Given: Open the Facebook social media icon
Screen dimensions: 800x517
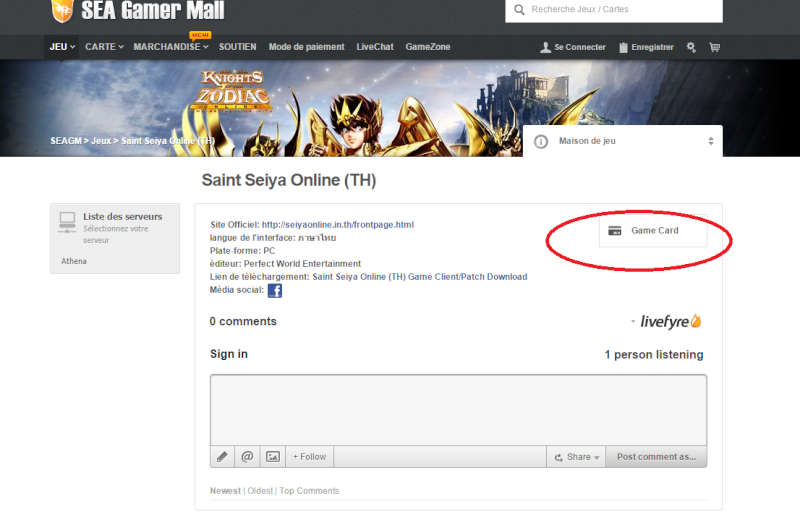Looking at the screenshot, I should coord(274,290).
